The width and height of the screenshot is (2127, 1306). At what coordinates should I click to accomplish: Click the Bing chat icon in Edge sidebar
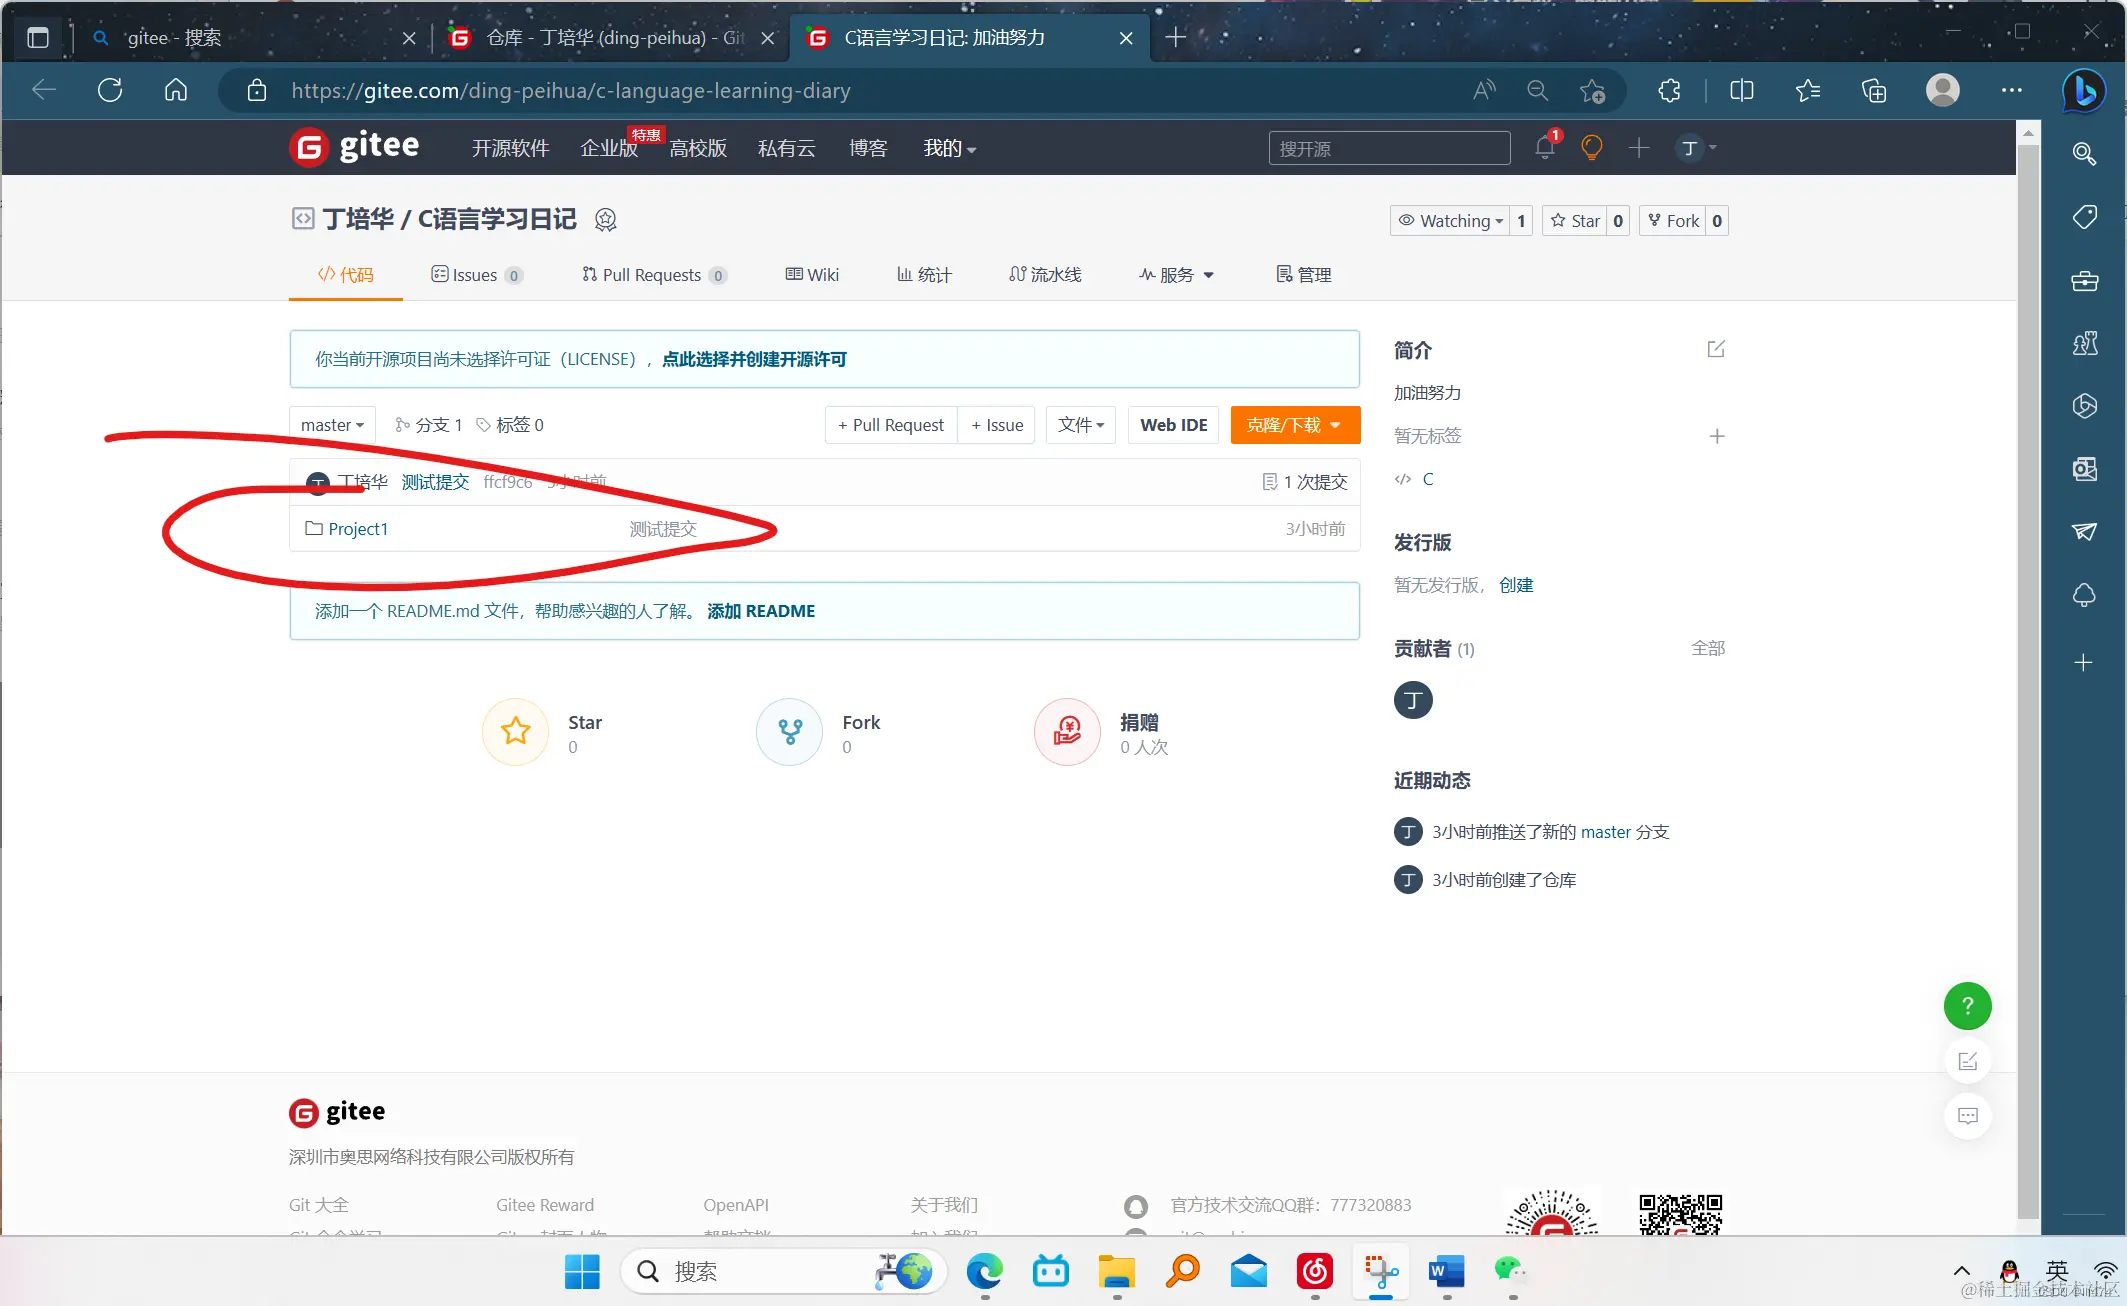pos(2085,91)
